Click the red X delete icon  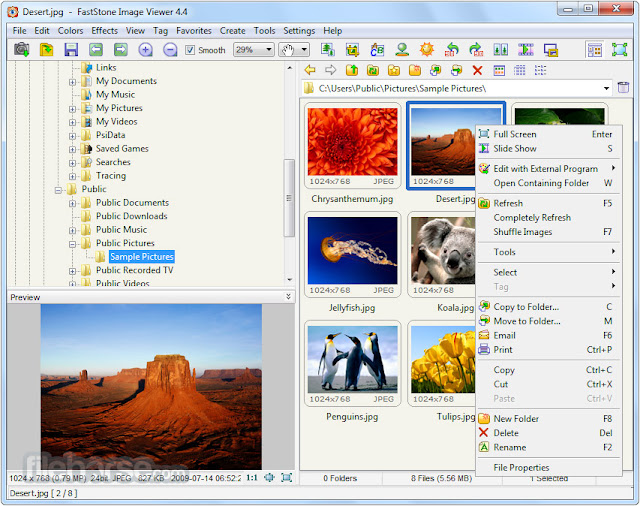tap(477, 71)
